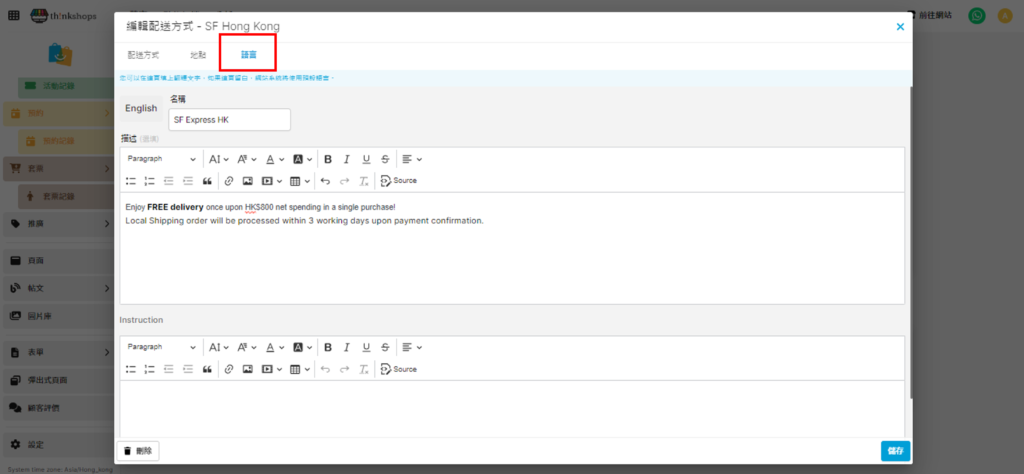This screenshot has height=474, width=1024.
Task: Switch to the 地點 tab
Action: click(x=198, y=55)
